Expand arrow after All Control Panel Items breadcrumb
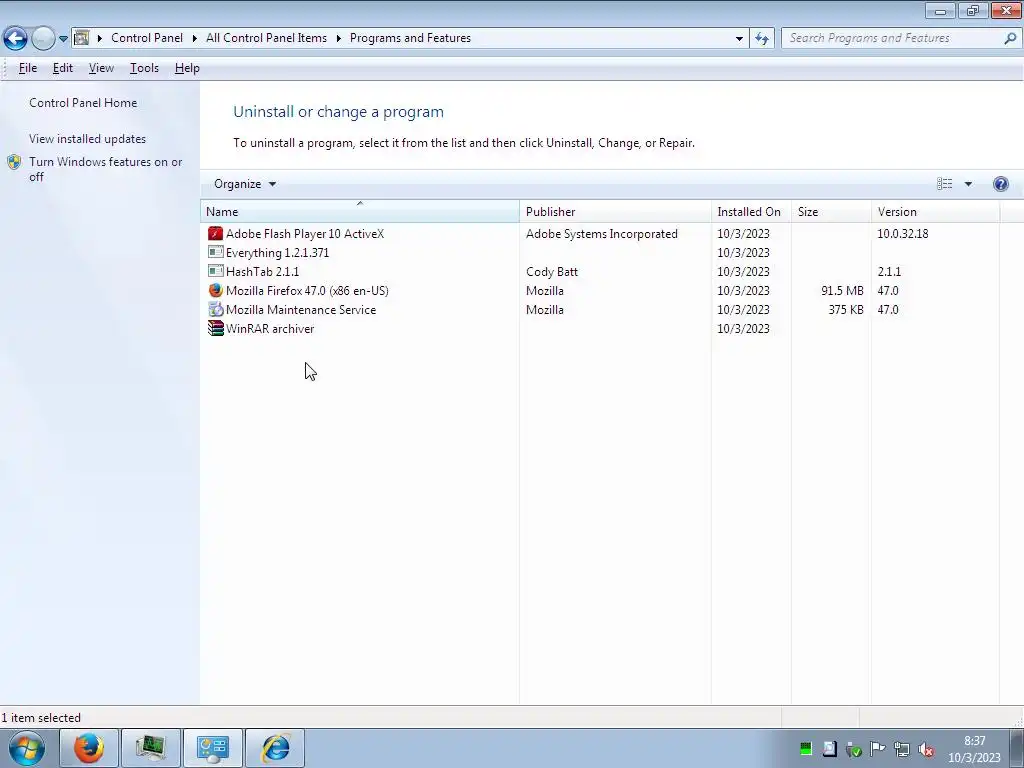 coord(338,39)
